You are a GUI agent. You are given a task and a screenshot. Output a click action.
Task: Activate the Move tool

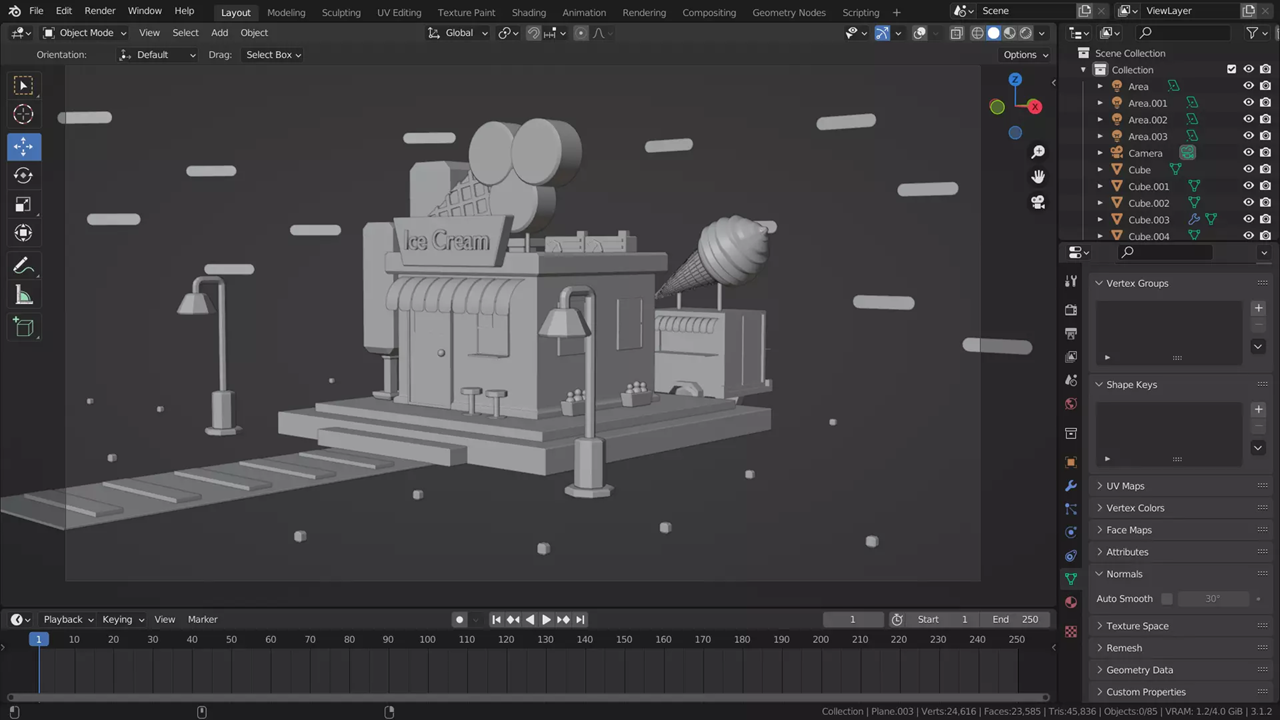coord(24,146)
